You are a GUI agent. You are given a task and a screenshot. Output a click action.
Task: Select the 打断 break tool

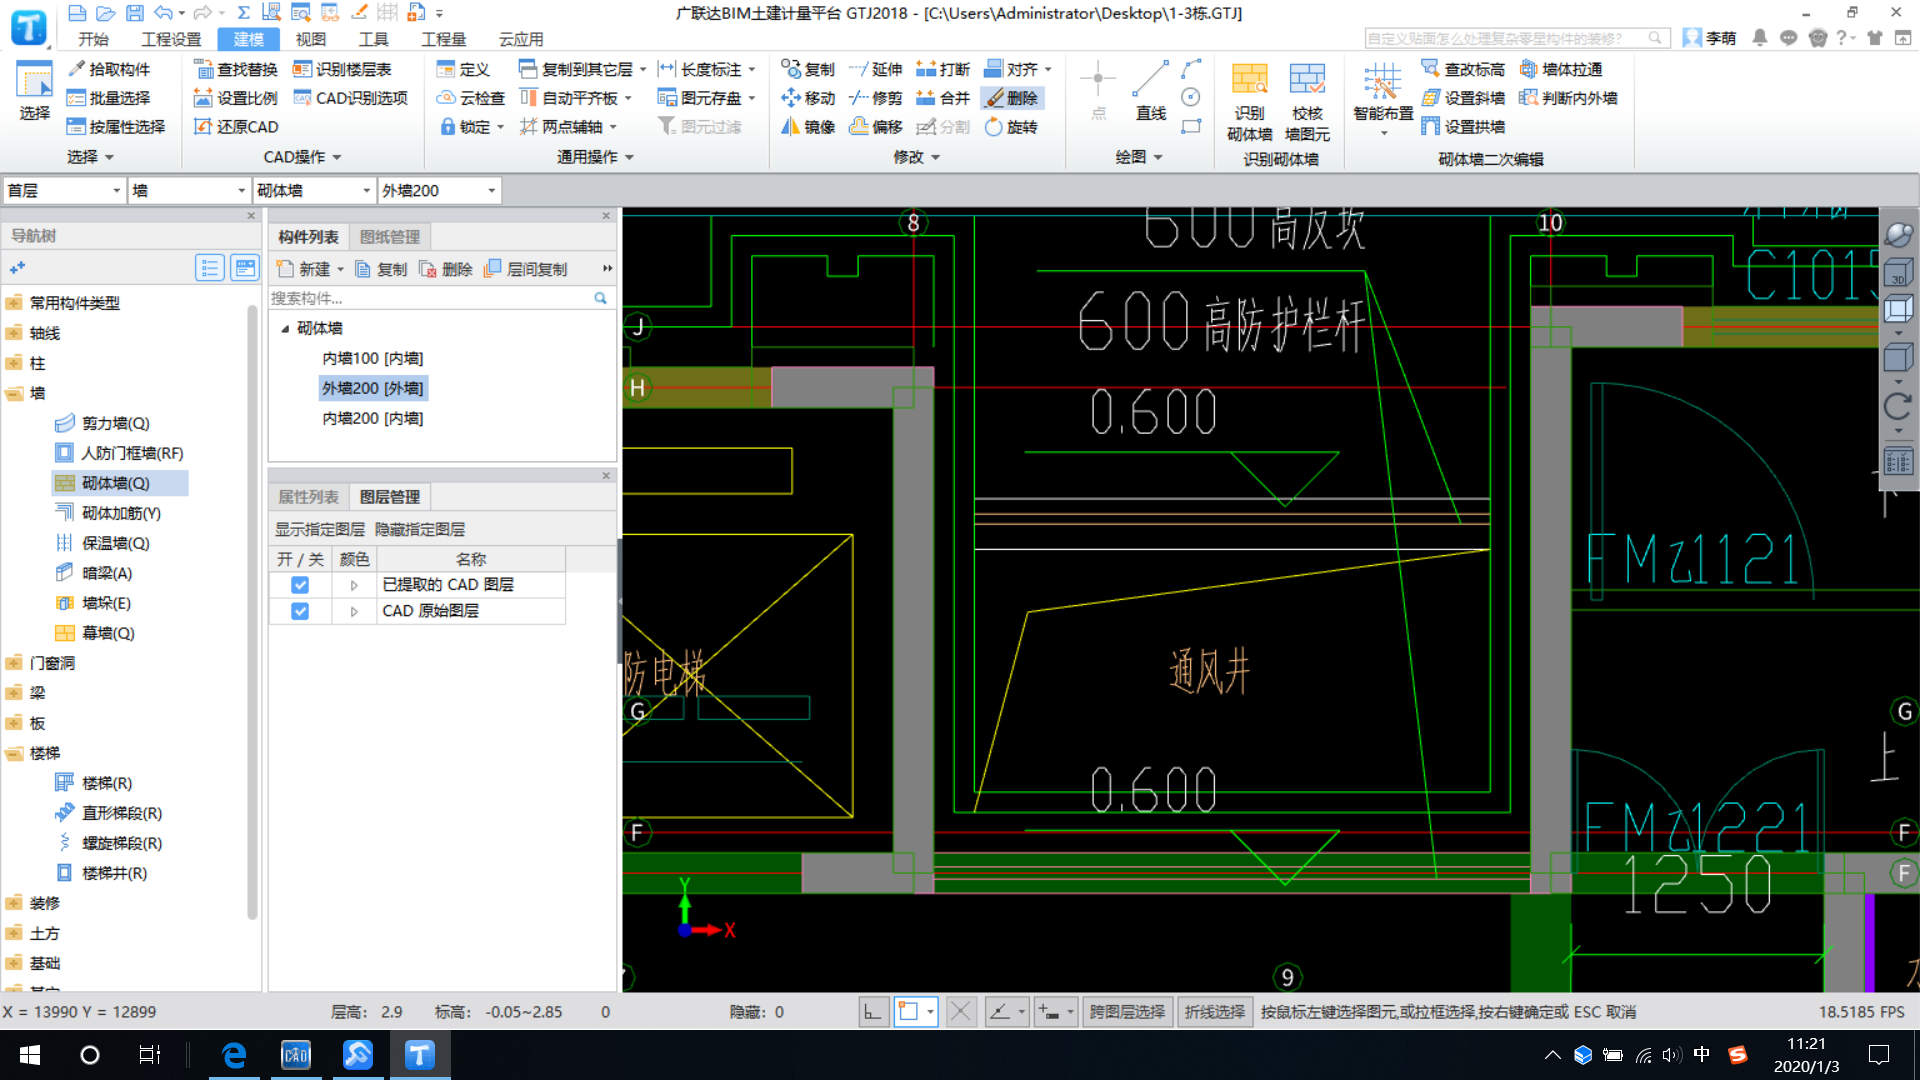tap(943, 69)
